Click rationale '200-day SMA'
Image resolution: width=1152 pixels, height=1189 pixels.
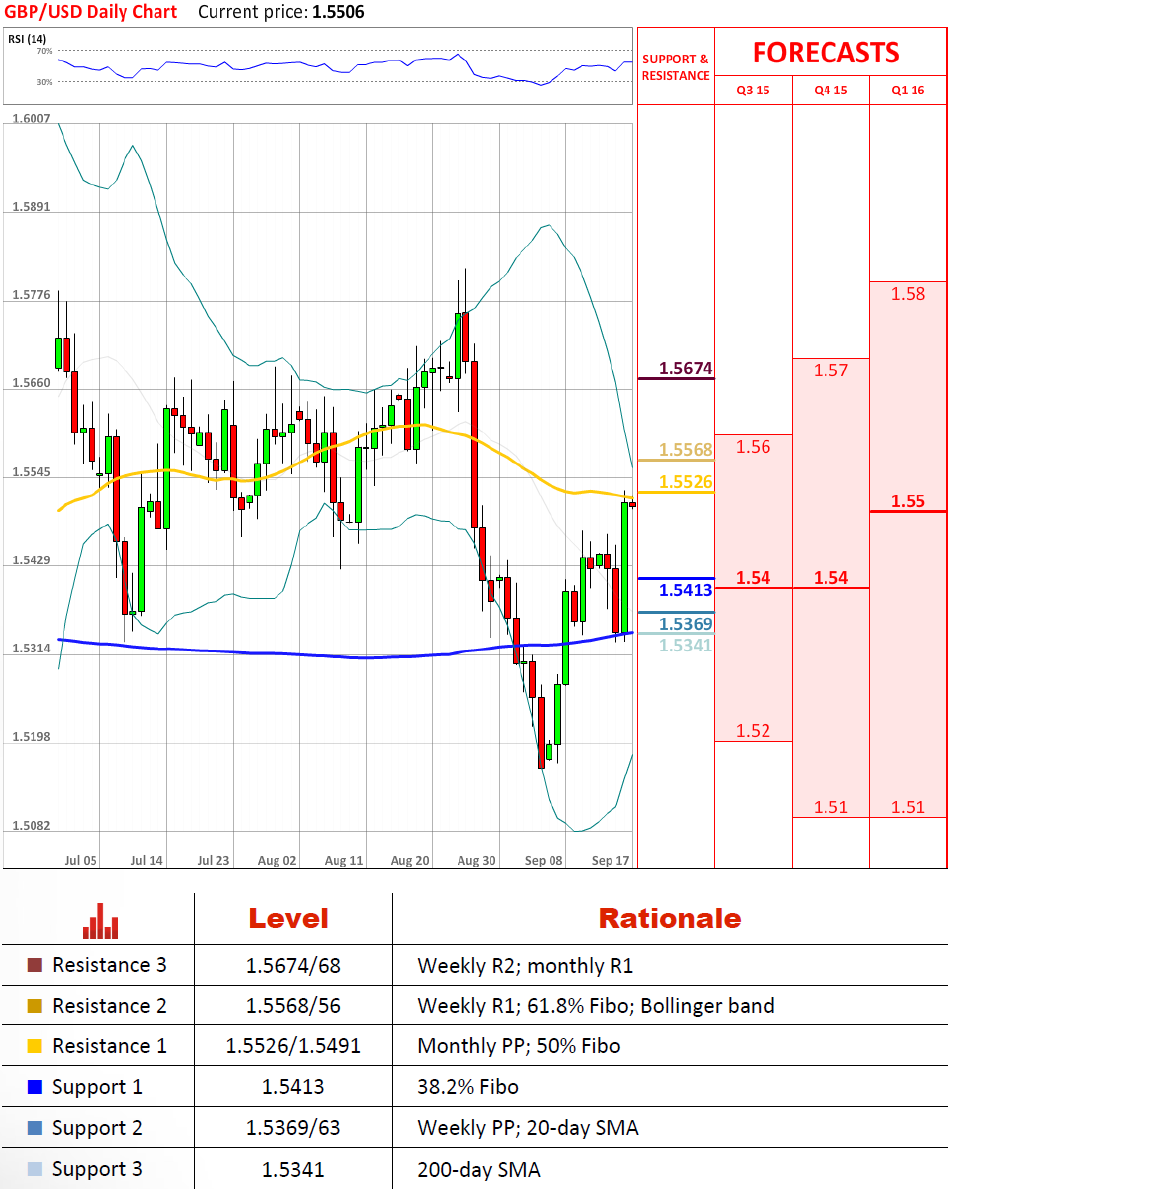click(479, 1170)
